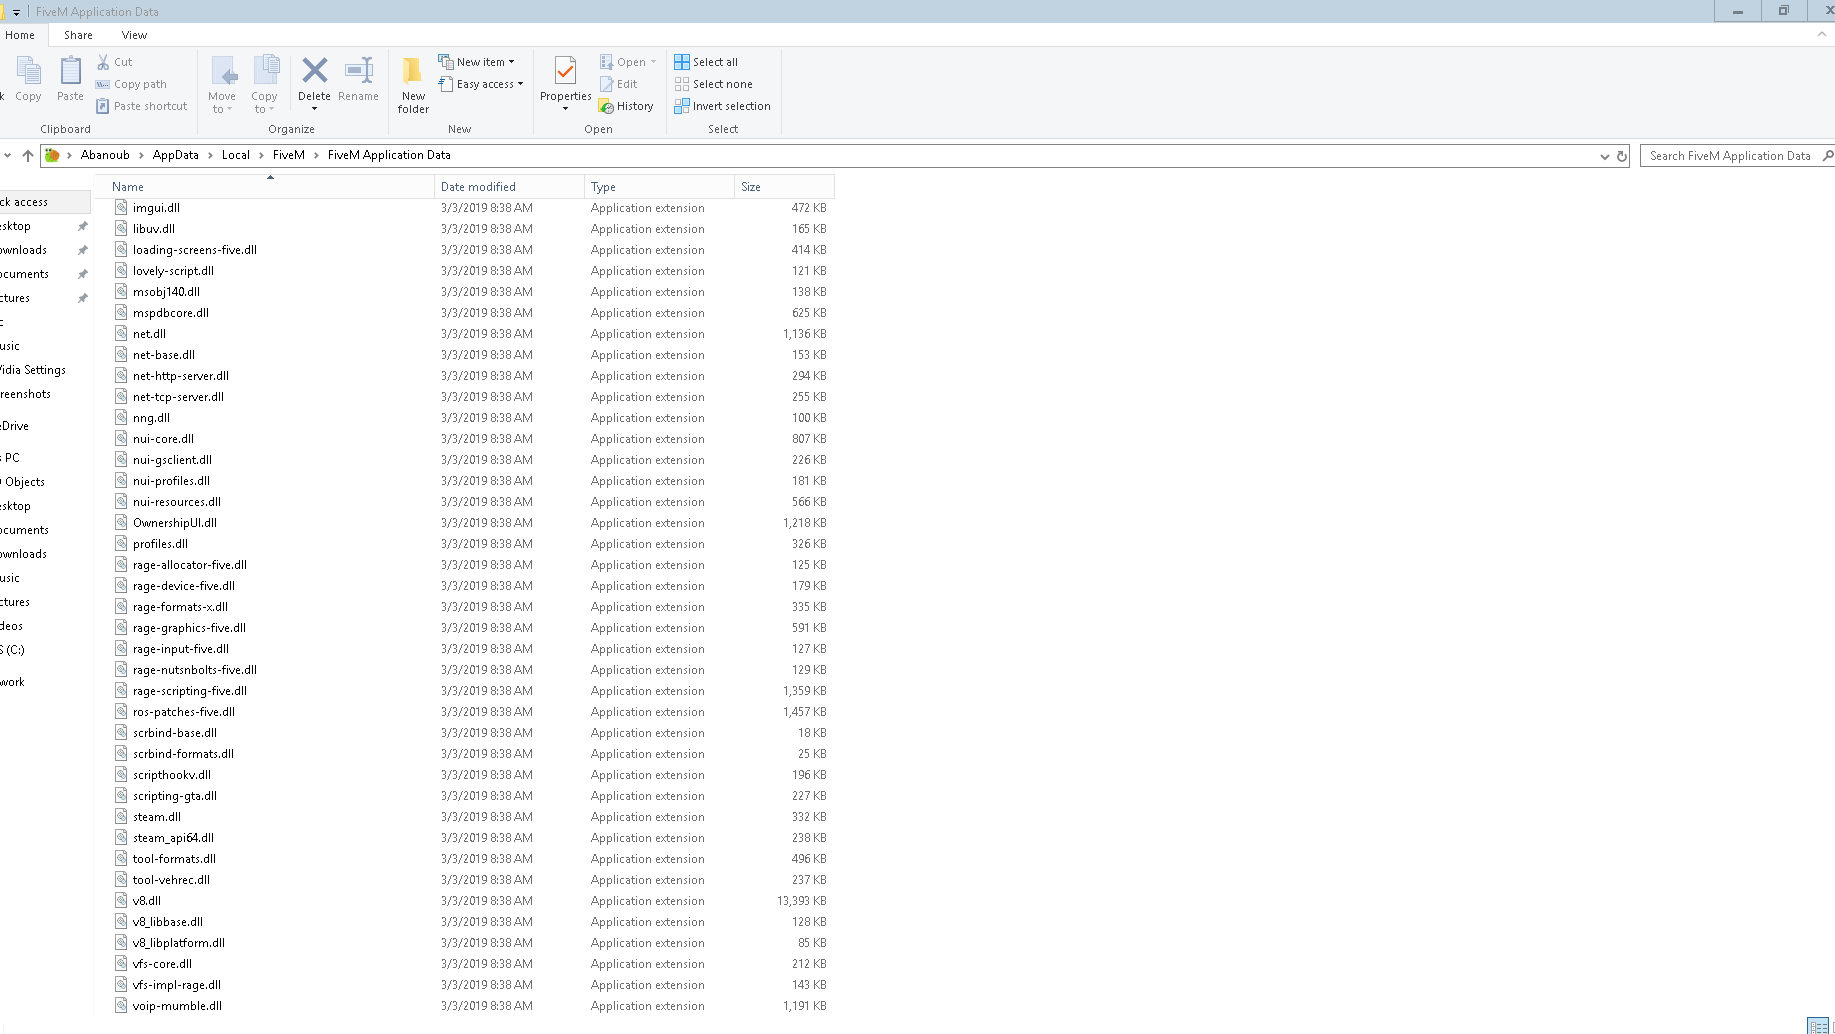
Task: Click Select all in the ribbon
Action: [x=706, y=62]
